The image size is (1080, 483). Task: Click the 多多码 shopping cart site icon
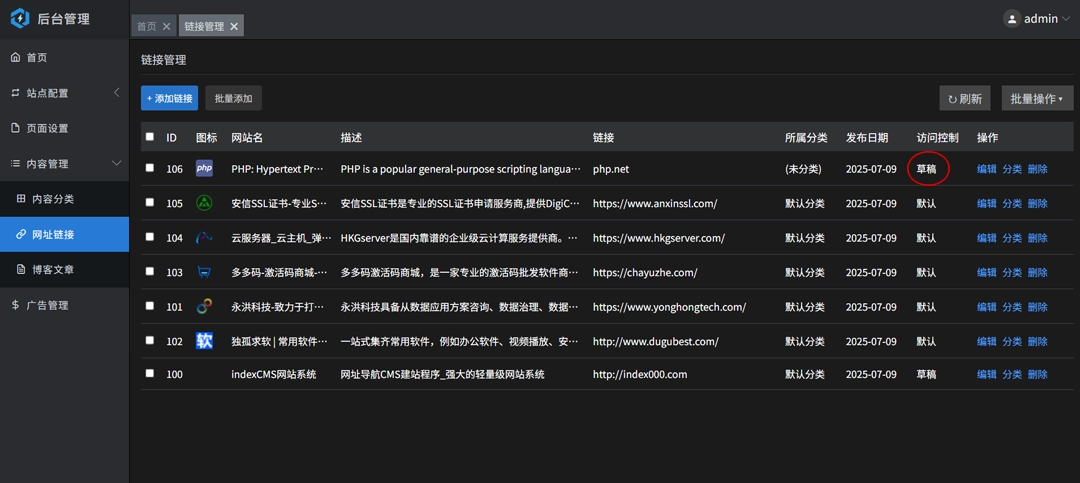click(x=204, y=272)
